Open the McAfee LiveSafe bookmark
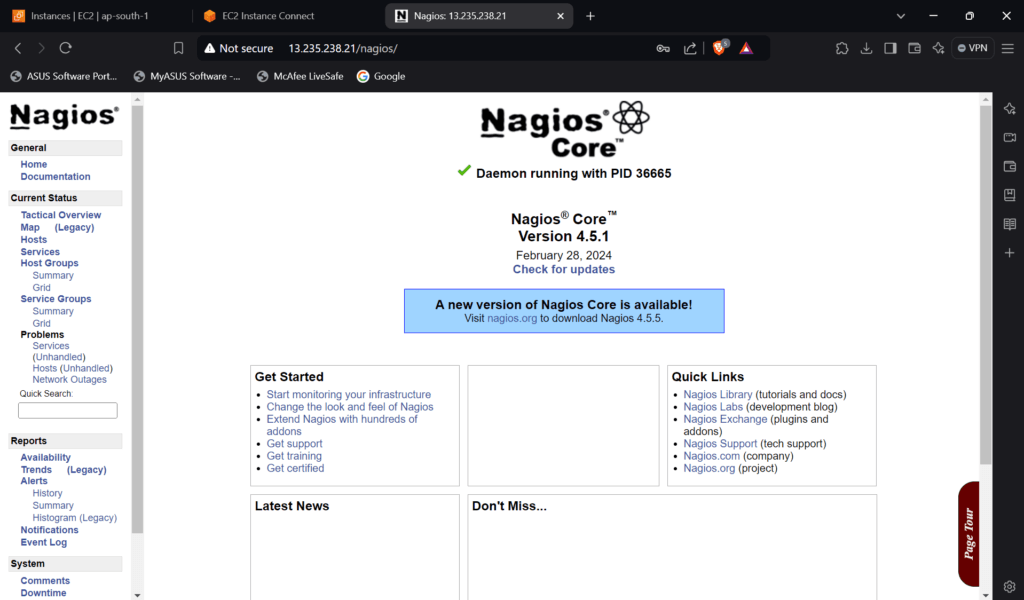Image resolution: width=1024 pixels, height=600 pixels. click(x=300, y=76)
